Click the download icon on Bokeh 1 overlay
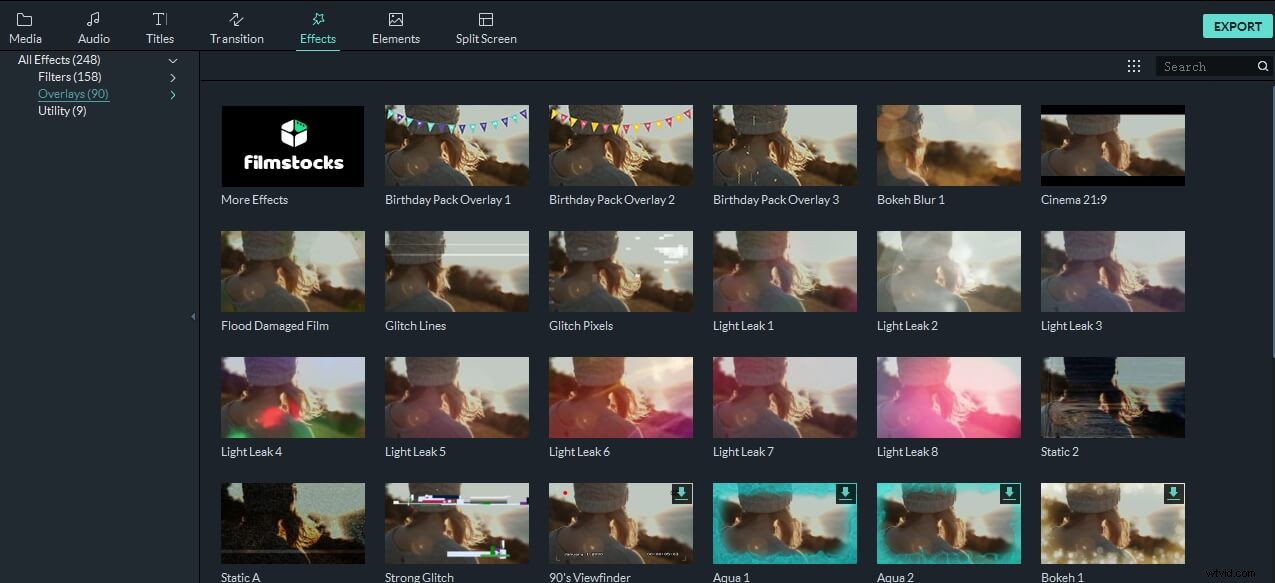1275x583 pixels. (x=1174, y=493)
